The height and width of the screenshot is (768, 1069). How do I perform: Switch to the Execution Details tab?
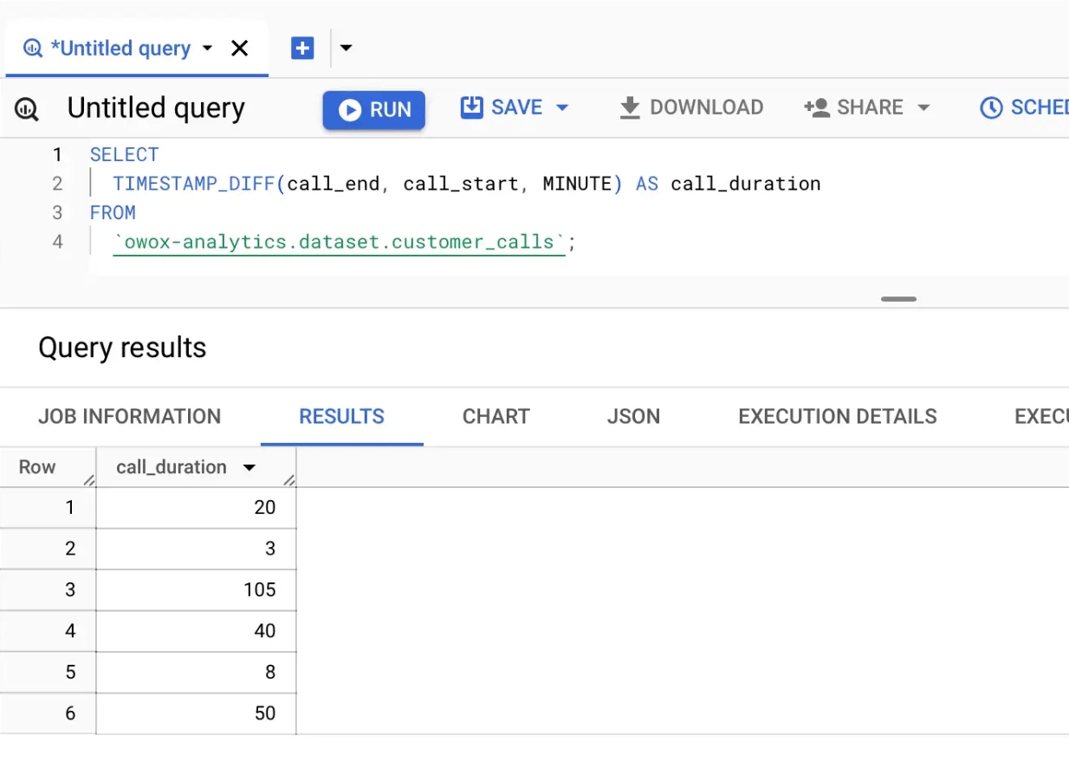tap(837, 416)
